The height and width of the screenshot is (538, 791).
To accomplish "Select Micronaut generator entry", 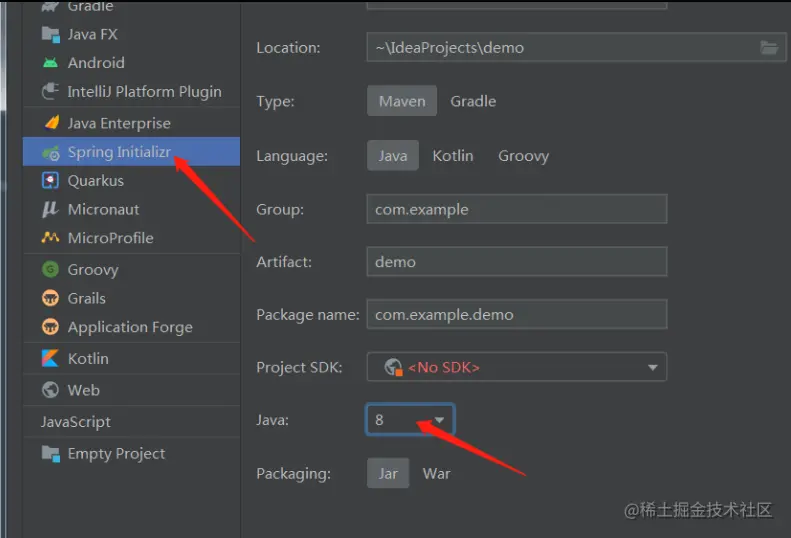I will coord(131,209).
